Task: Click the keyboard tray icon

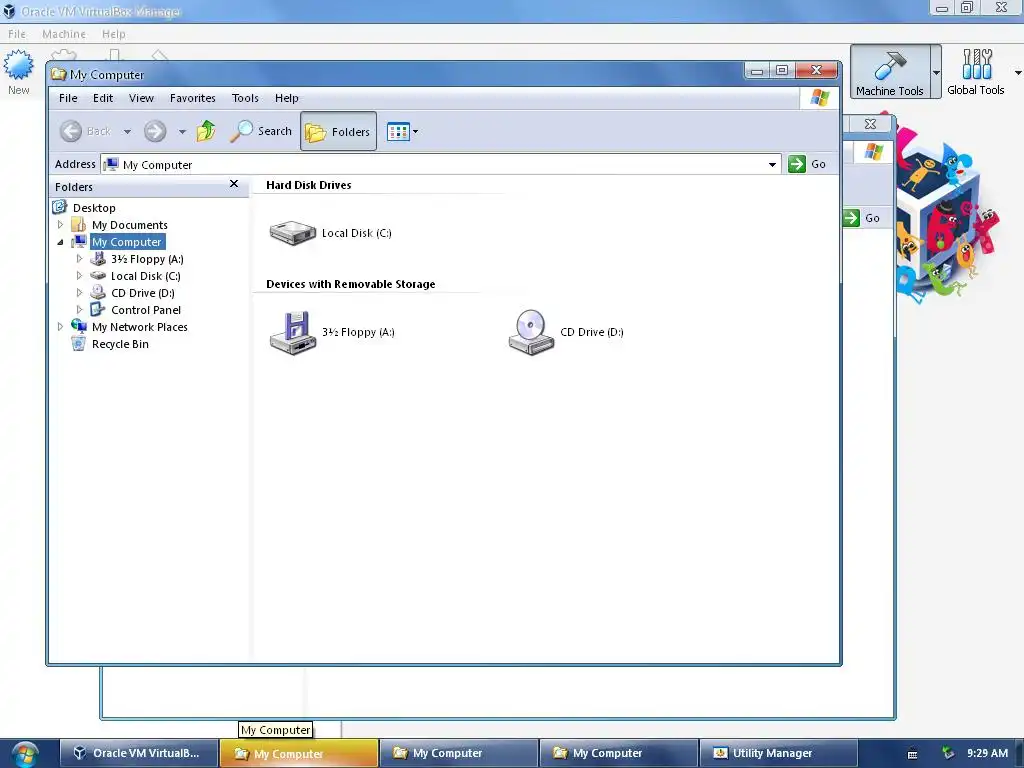Action: (x=912, y=754)
